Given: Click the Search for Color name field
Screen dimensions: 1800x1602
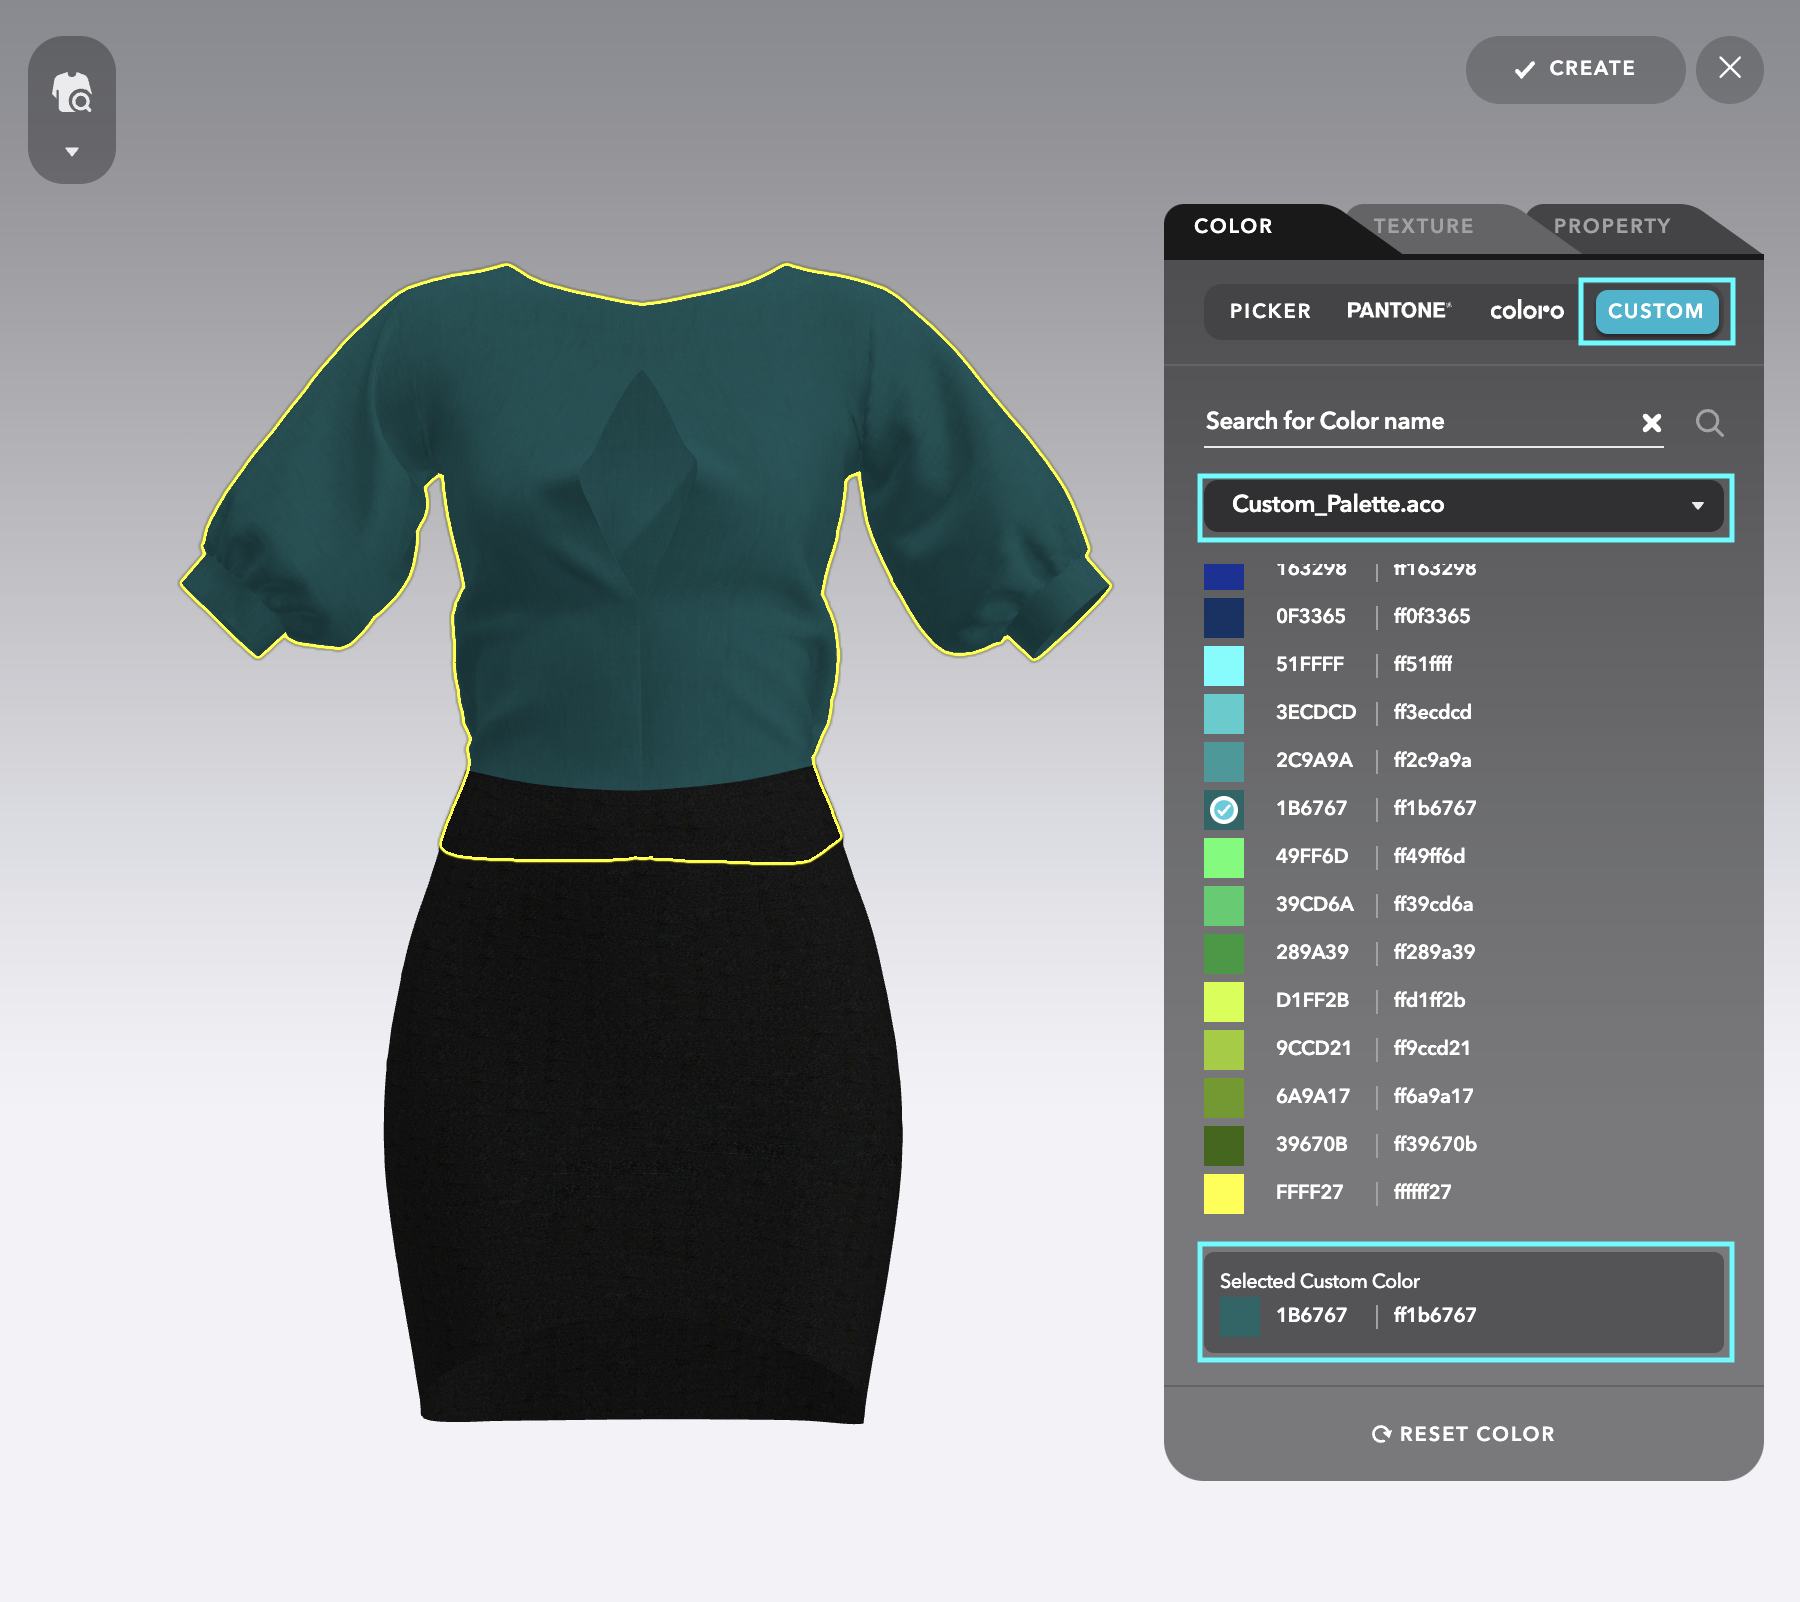Looking at the screenshot, I should [1420, 421].
